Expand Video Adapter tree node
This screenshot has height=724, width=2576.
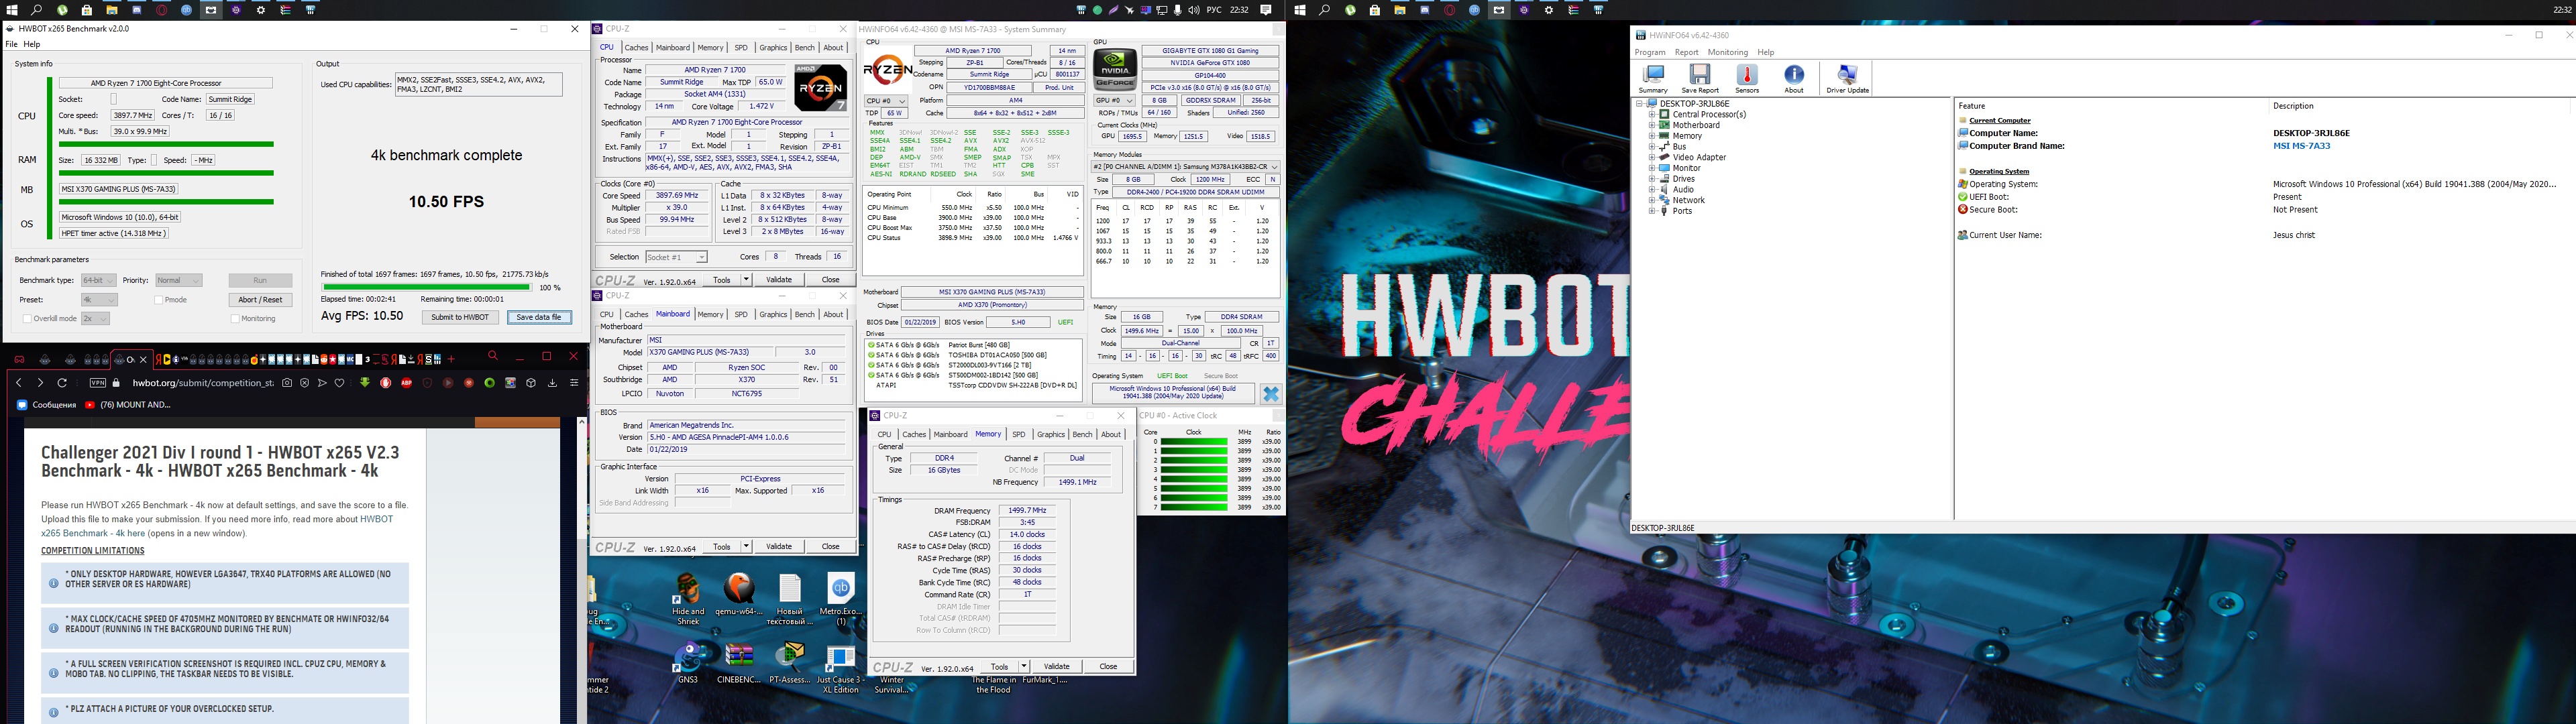click(1652, 157)
